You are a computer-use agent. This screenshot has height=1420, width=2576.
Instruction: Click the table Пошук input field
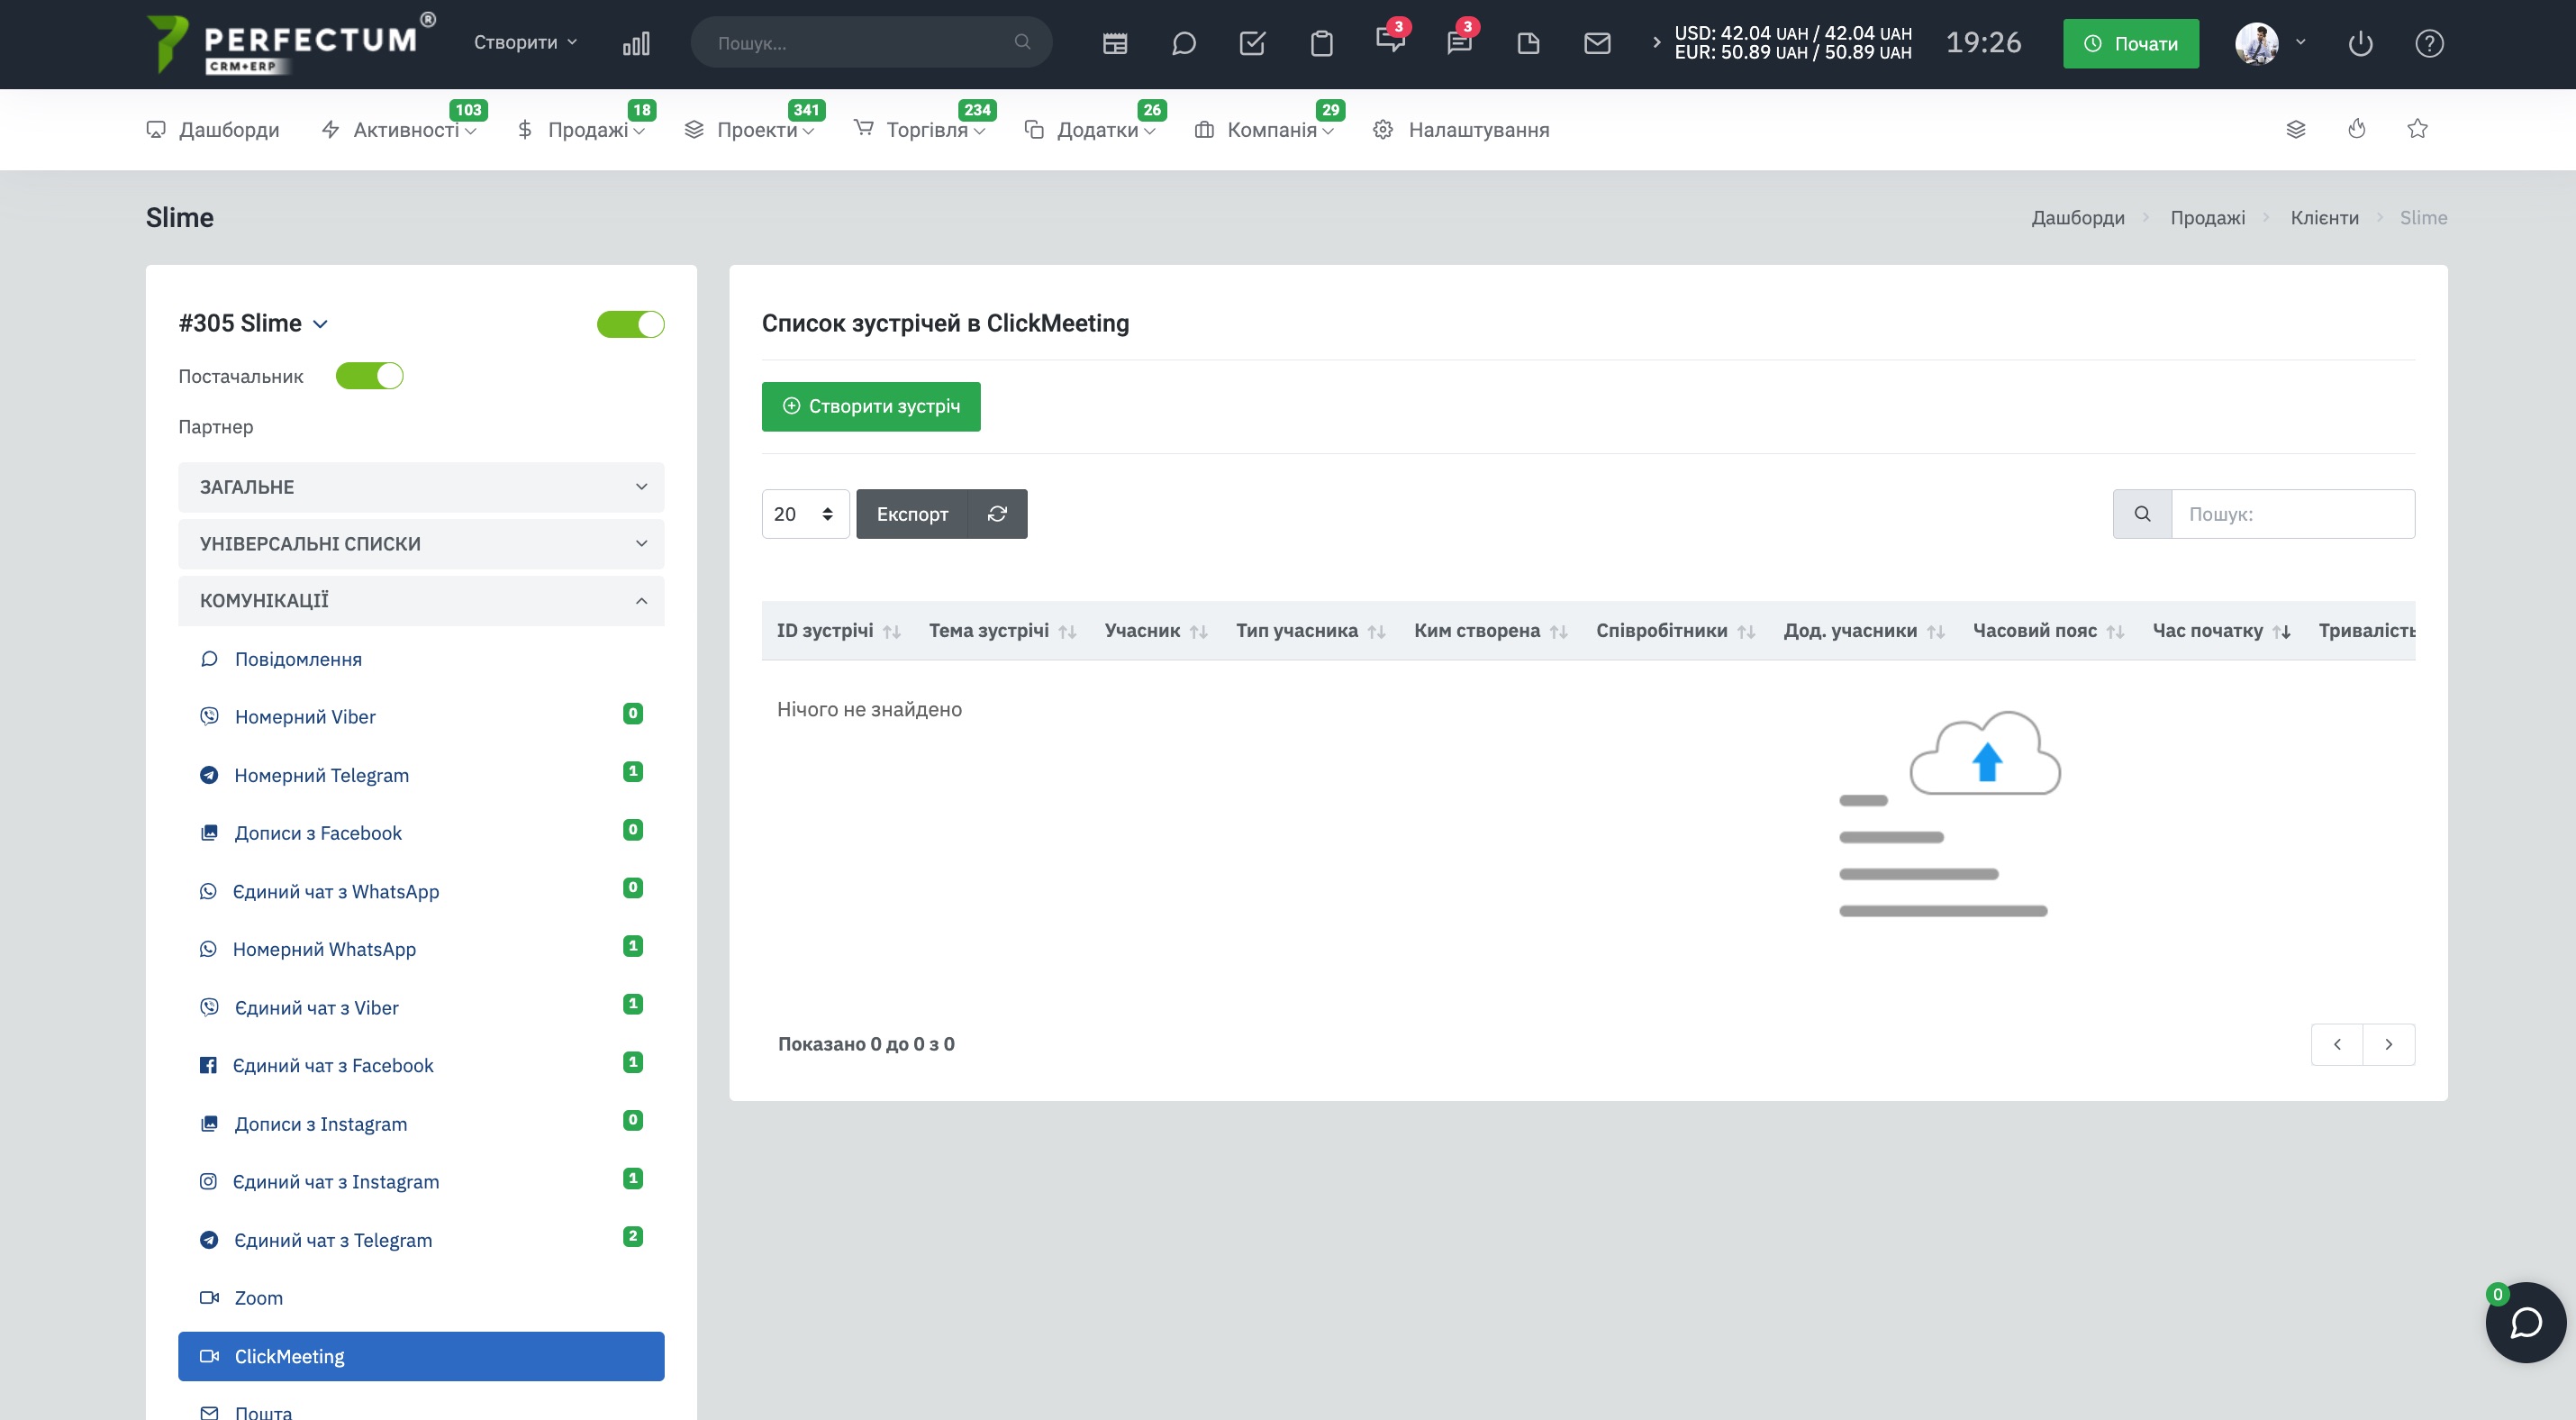click(x=2293, y=514)
